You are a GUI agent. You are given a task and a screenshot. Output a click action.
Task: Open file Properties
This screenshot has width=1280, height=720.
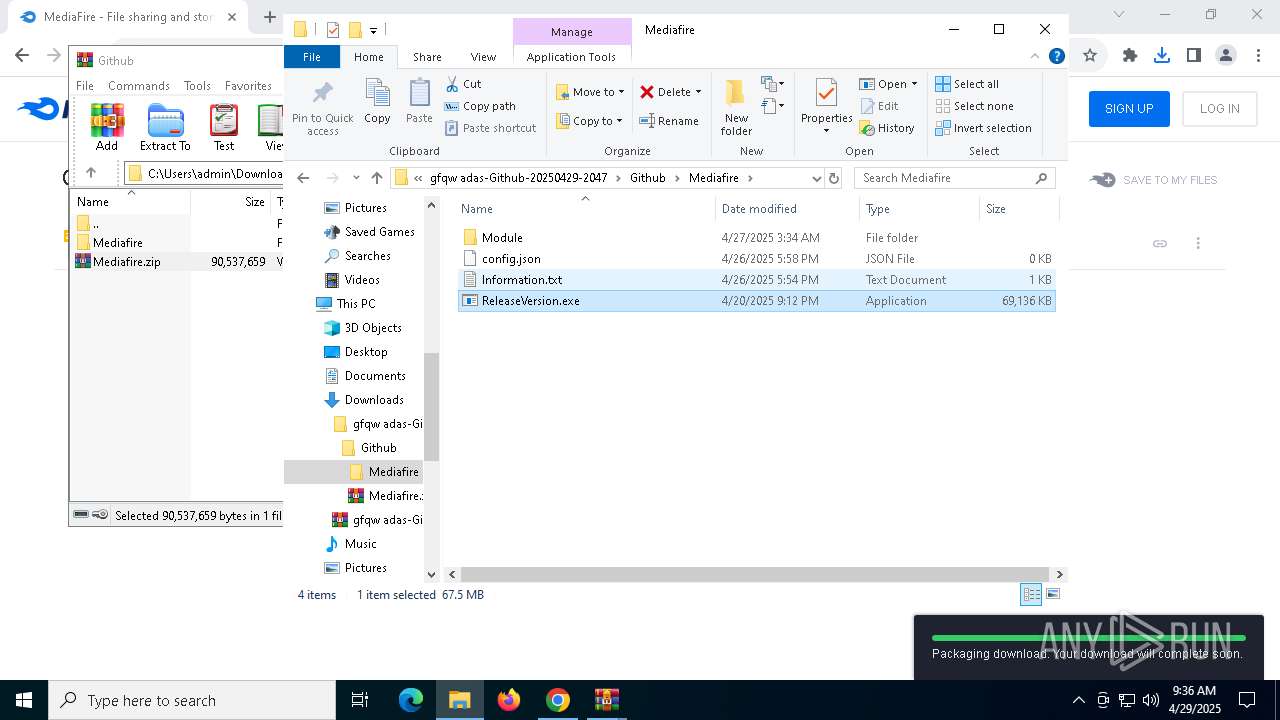pyautogui.click(x=826, y=107)
